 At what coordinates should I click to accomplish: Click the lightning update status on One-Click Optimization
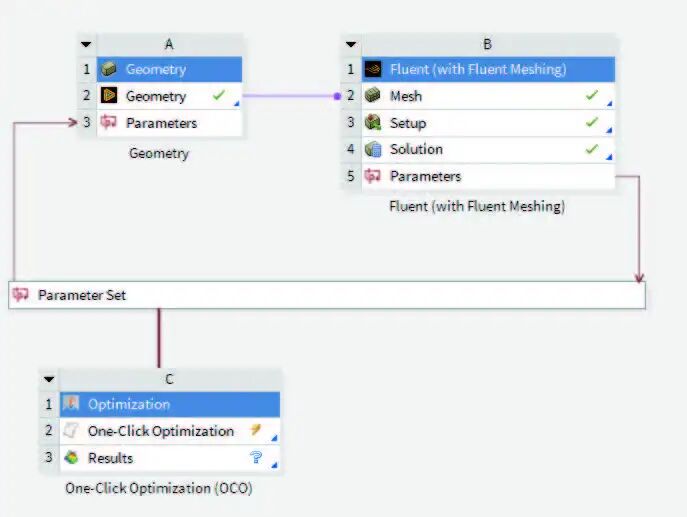click(255, 430)
